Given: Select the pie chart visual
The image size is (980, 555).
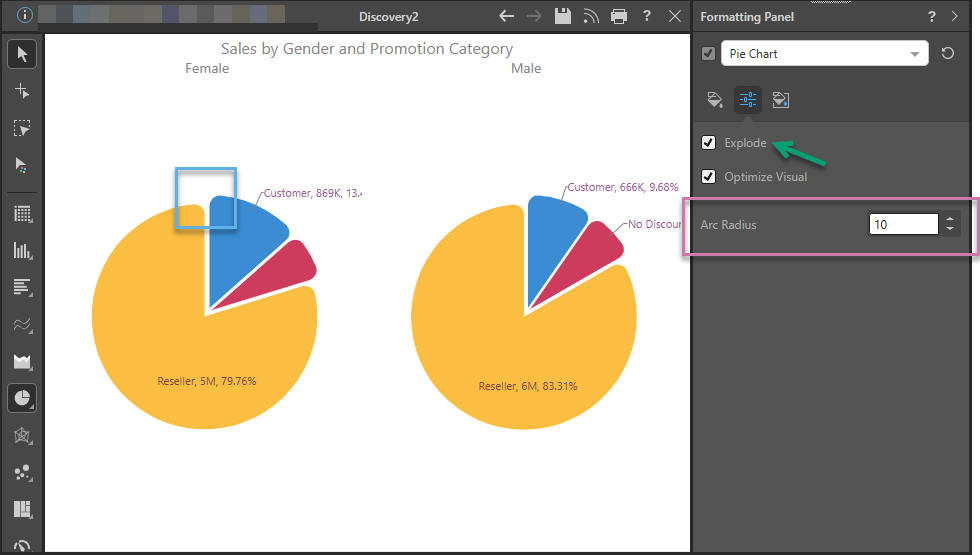Looking at the screenshot, I should (x=22, y=398).
